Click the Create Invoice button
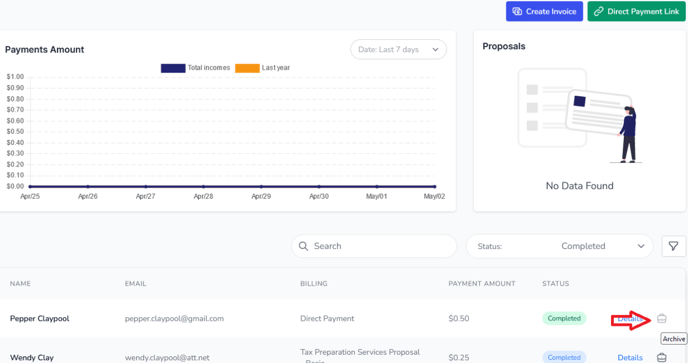The image size is (688, 363). (x=544, y=11)
